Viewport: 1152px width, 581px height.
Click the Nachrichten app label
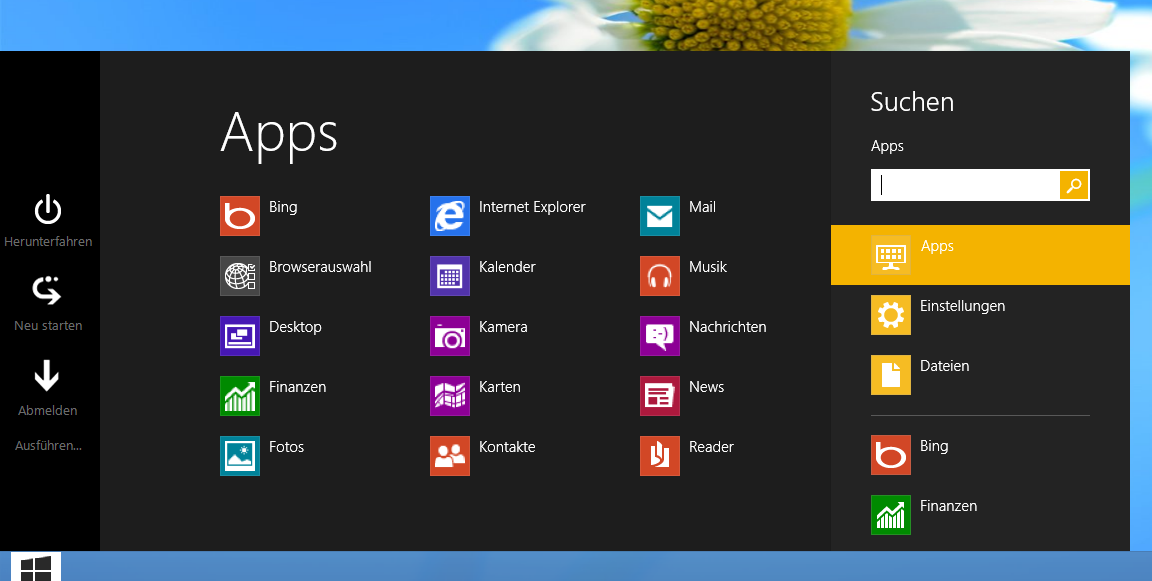coord(727,327)
